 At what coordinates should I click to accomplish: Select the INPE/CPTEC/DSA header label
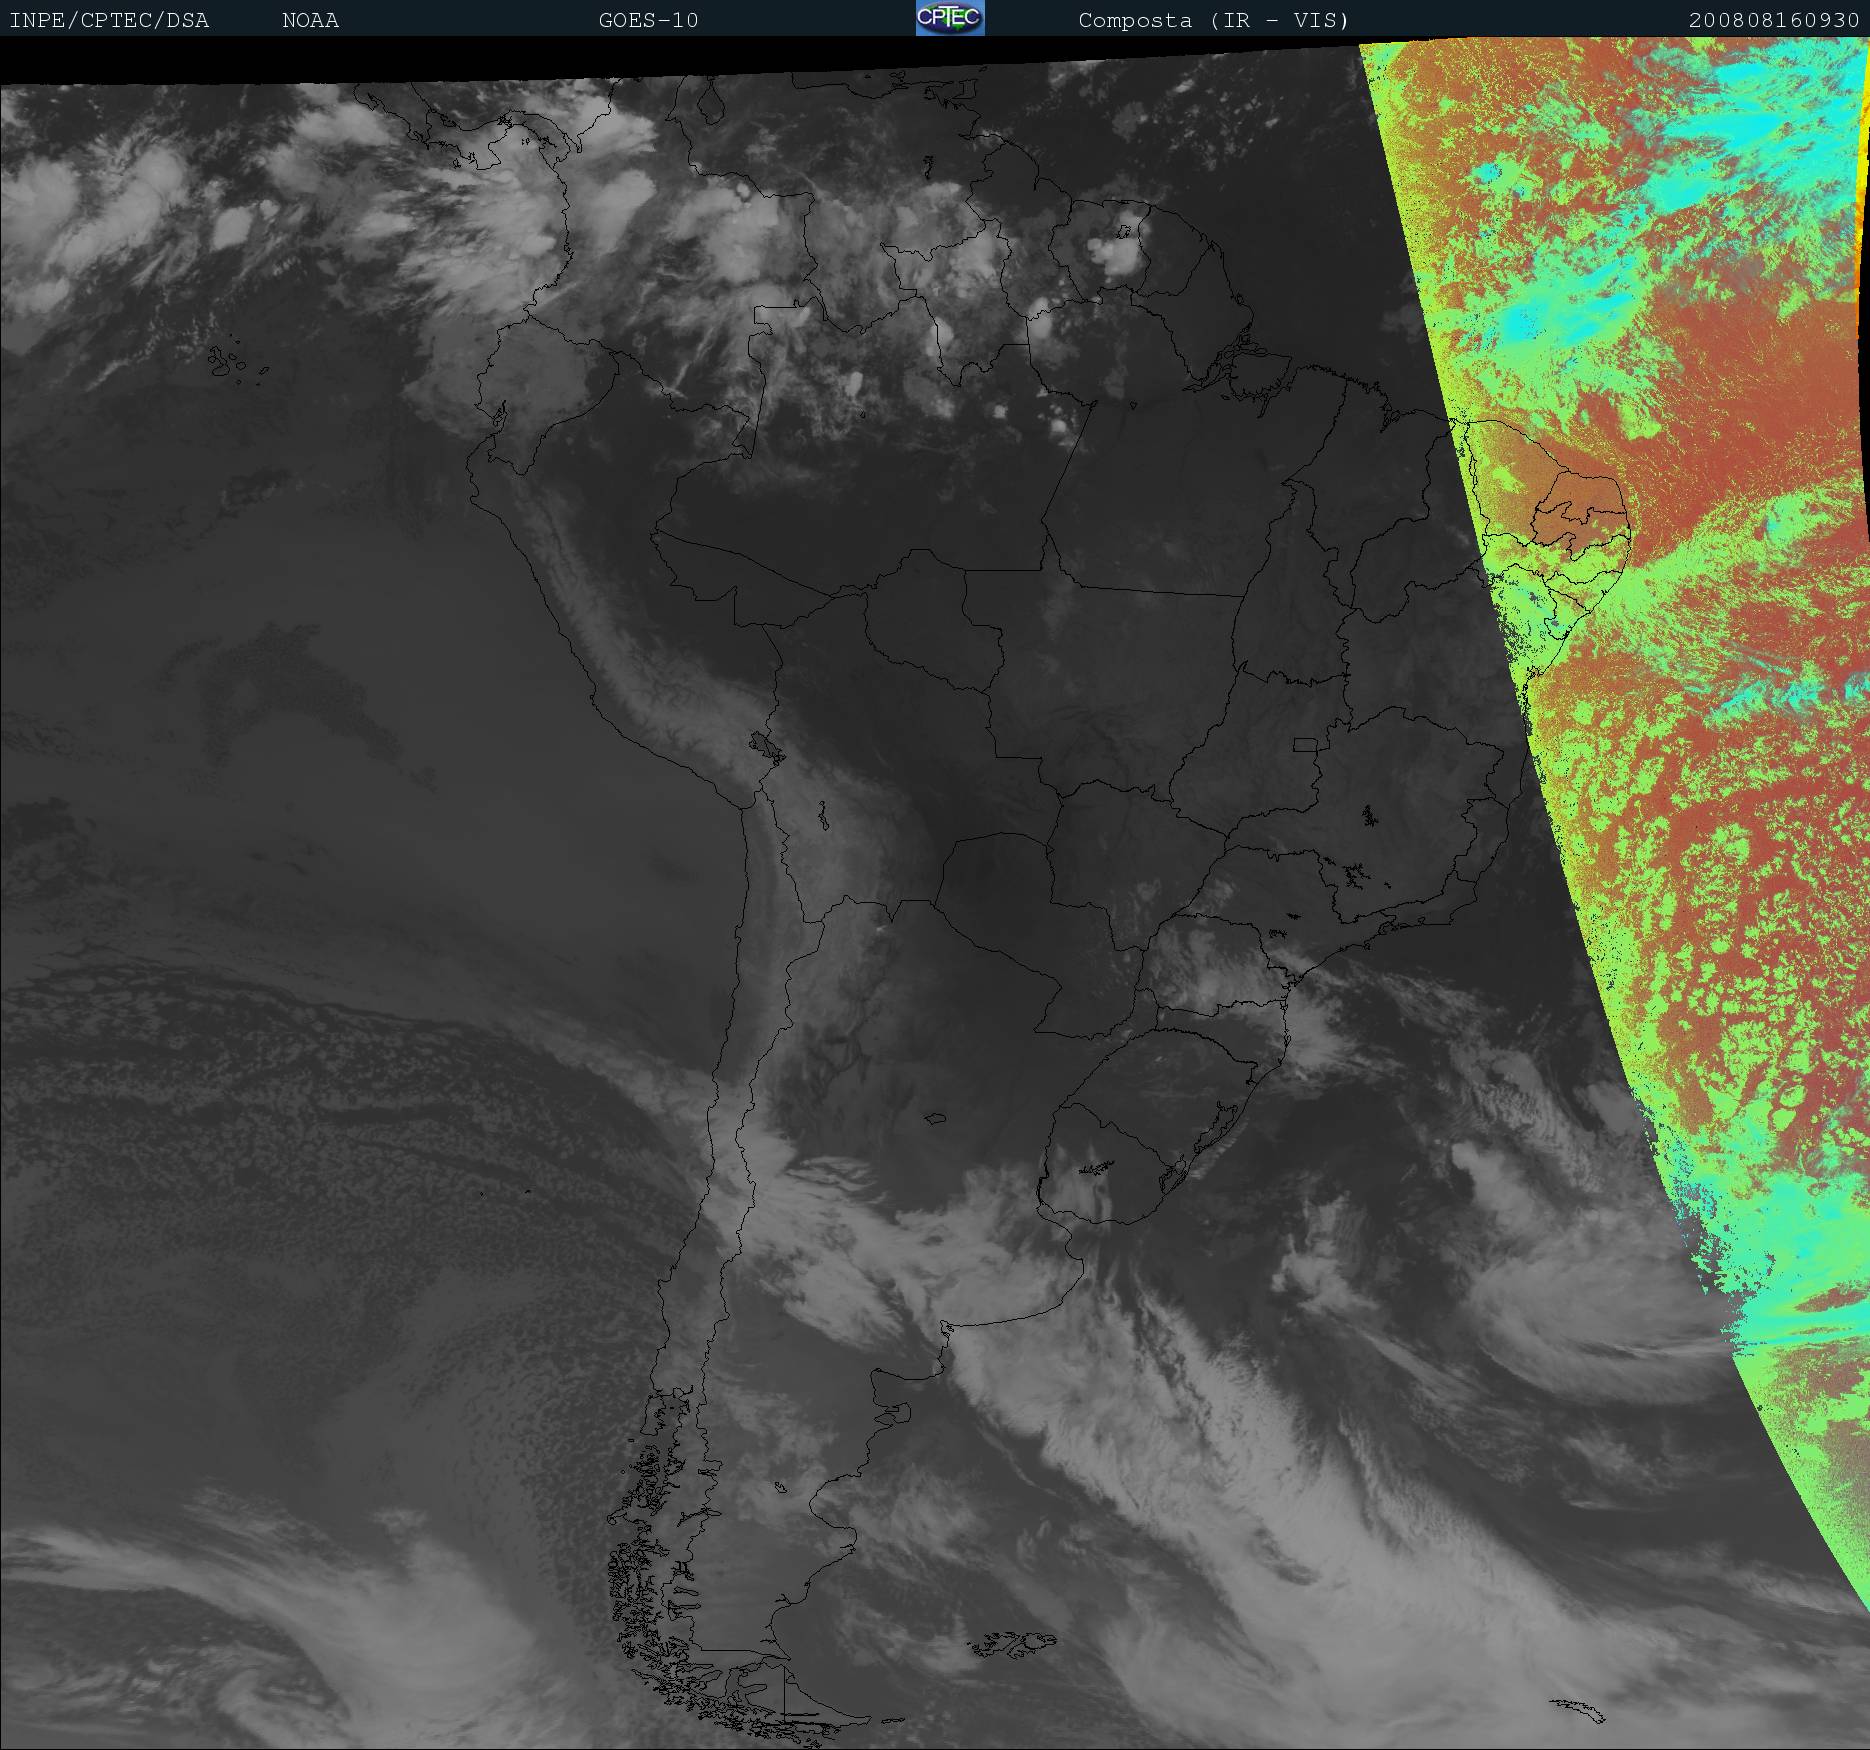(x=109, y=21)
